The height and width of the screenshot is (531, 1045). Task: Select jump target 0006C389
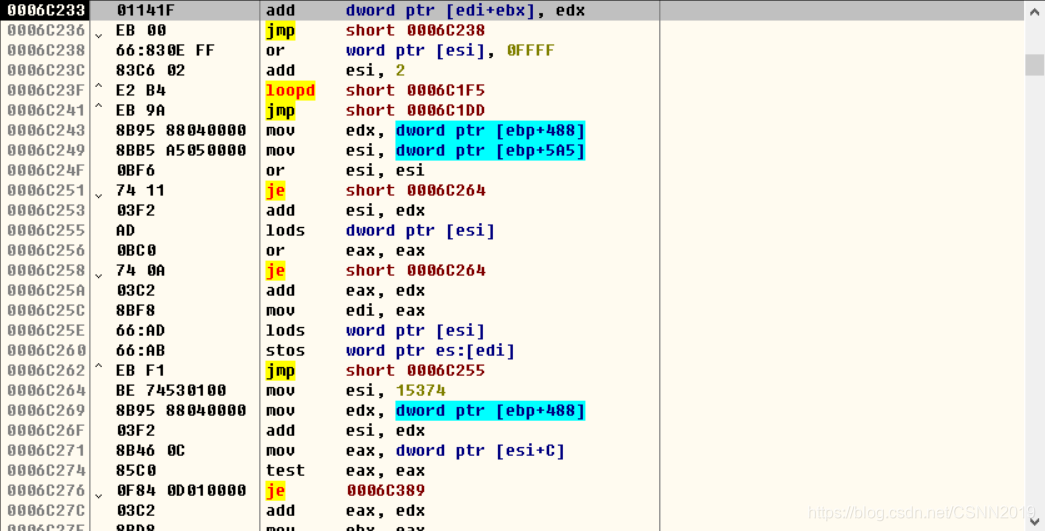point(386,490)
